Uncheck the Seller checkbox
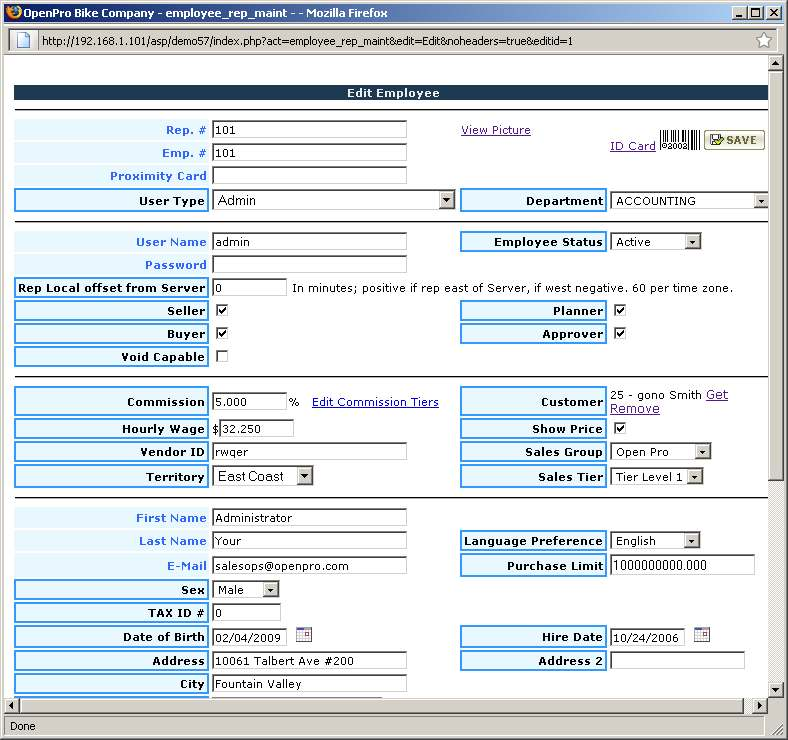Screen dimensions: 788x740 click(222, 311)
